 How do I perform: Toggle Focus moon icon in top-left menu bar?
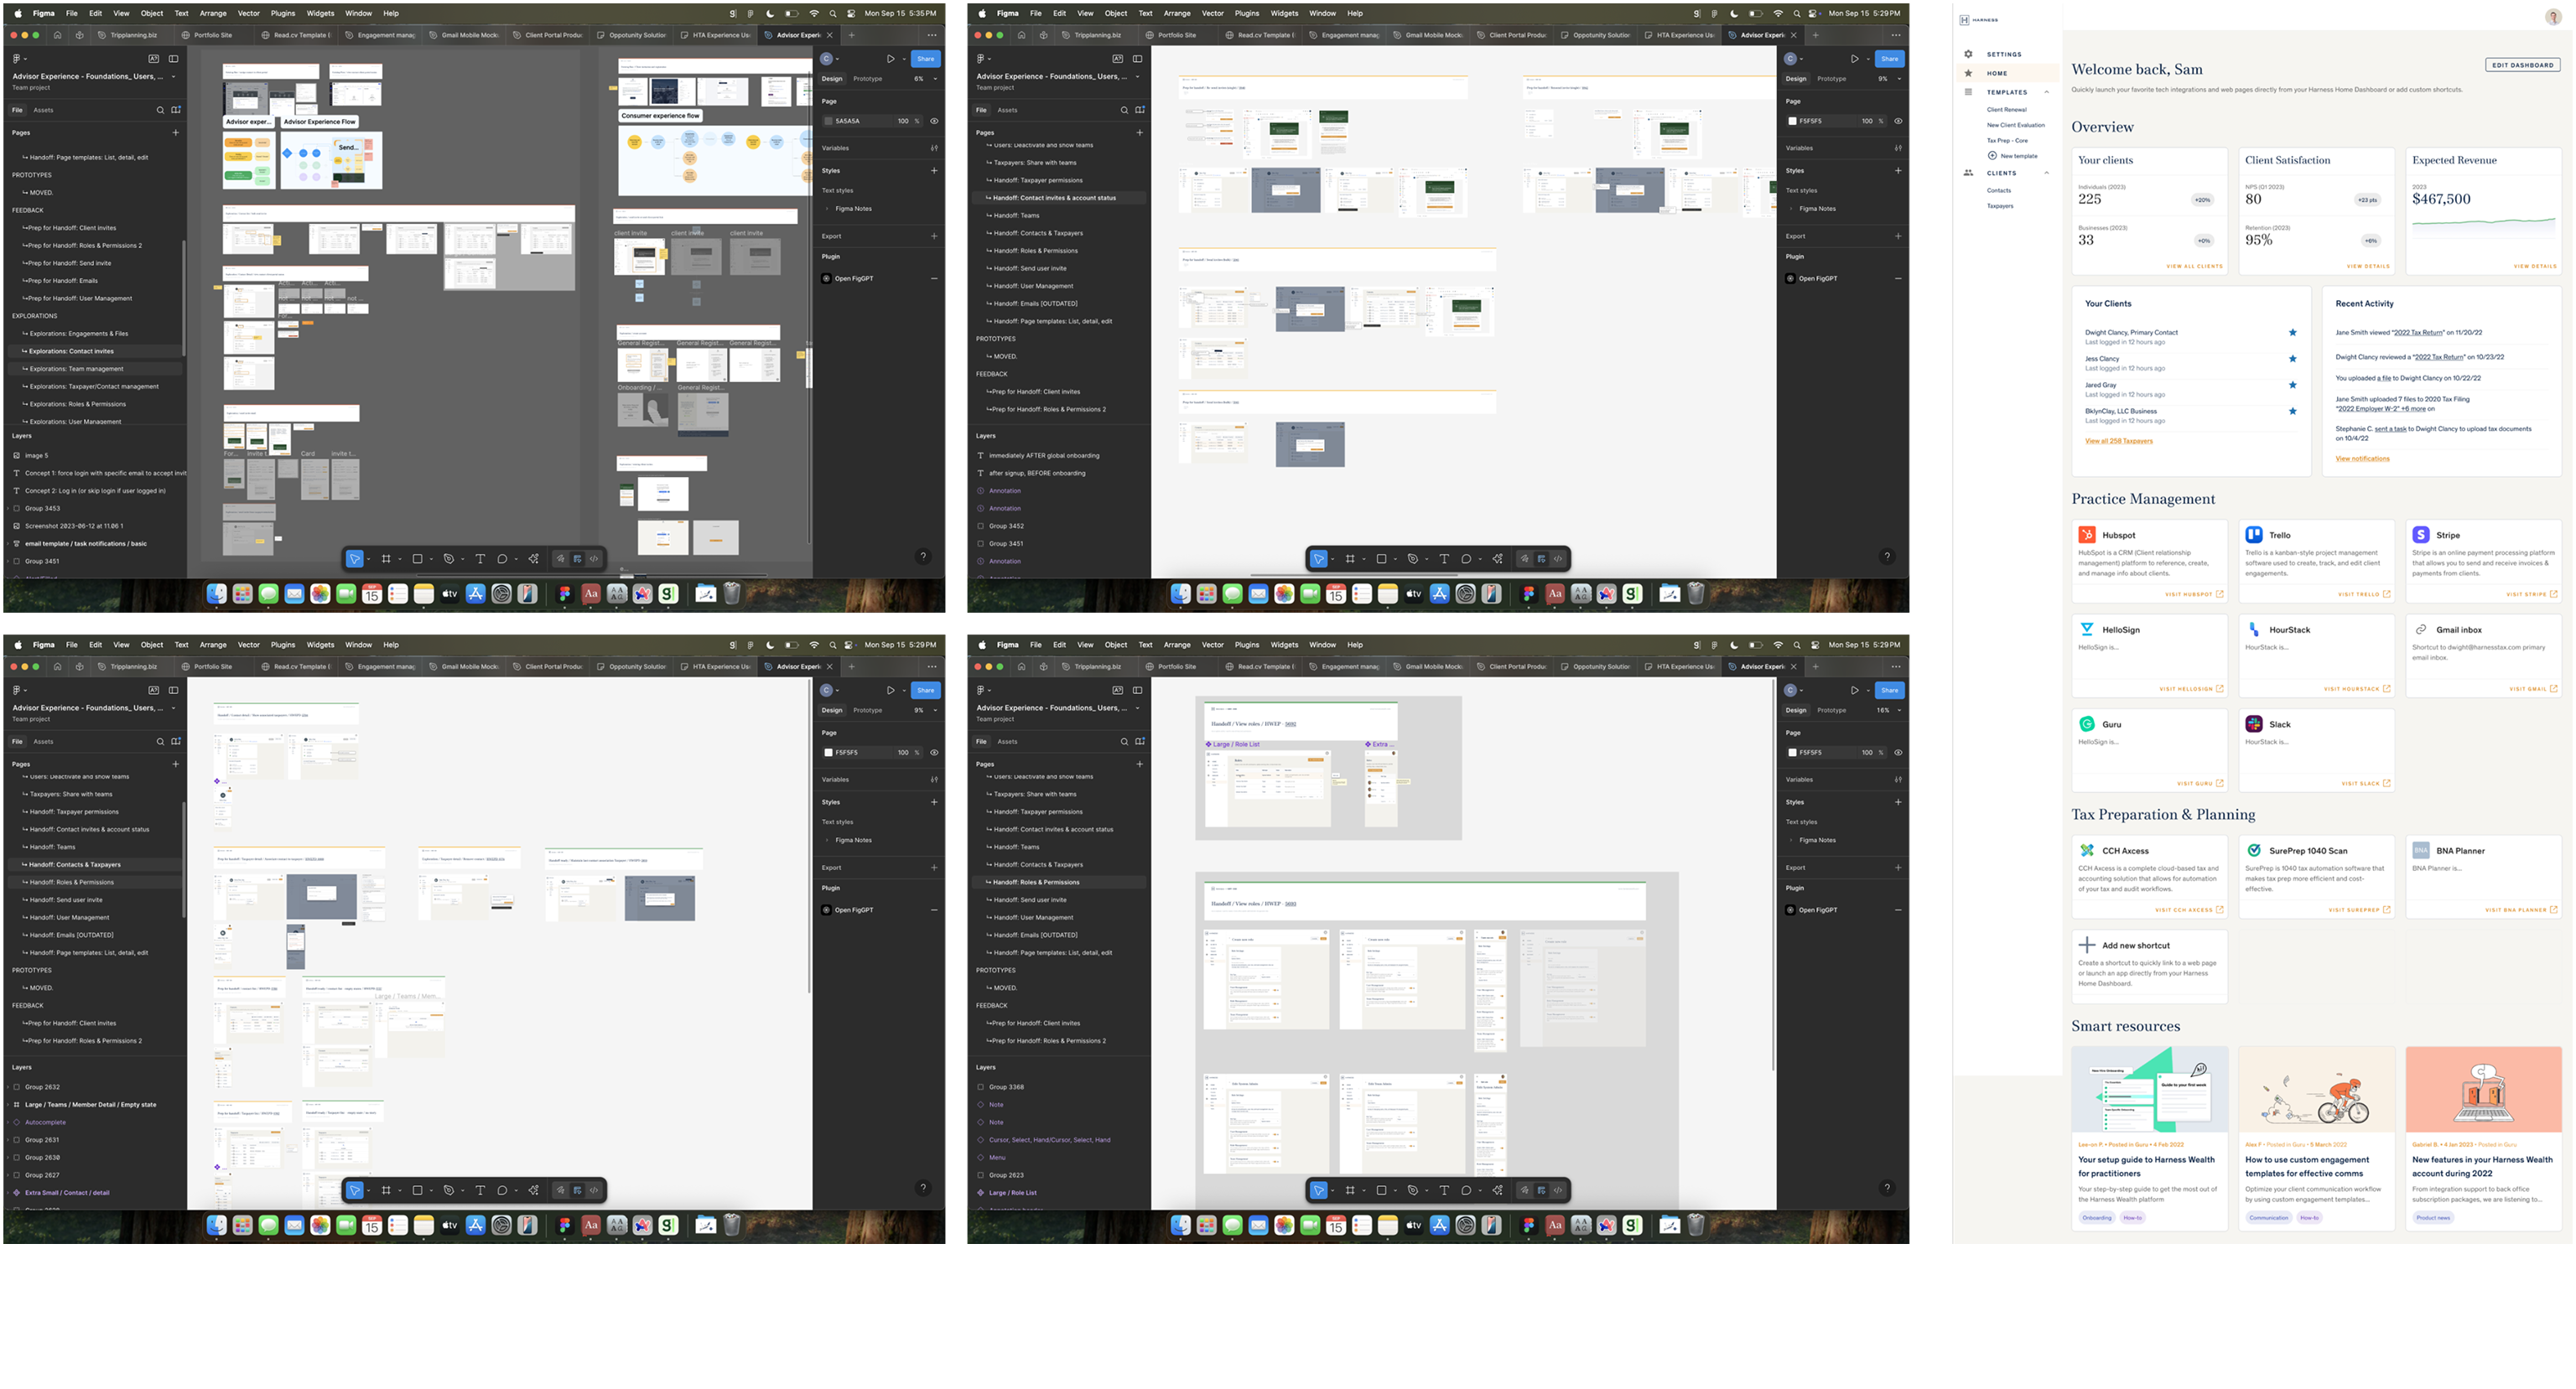[x=770, y=14]
